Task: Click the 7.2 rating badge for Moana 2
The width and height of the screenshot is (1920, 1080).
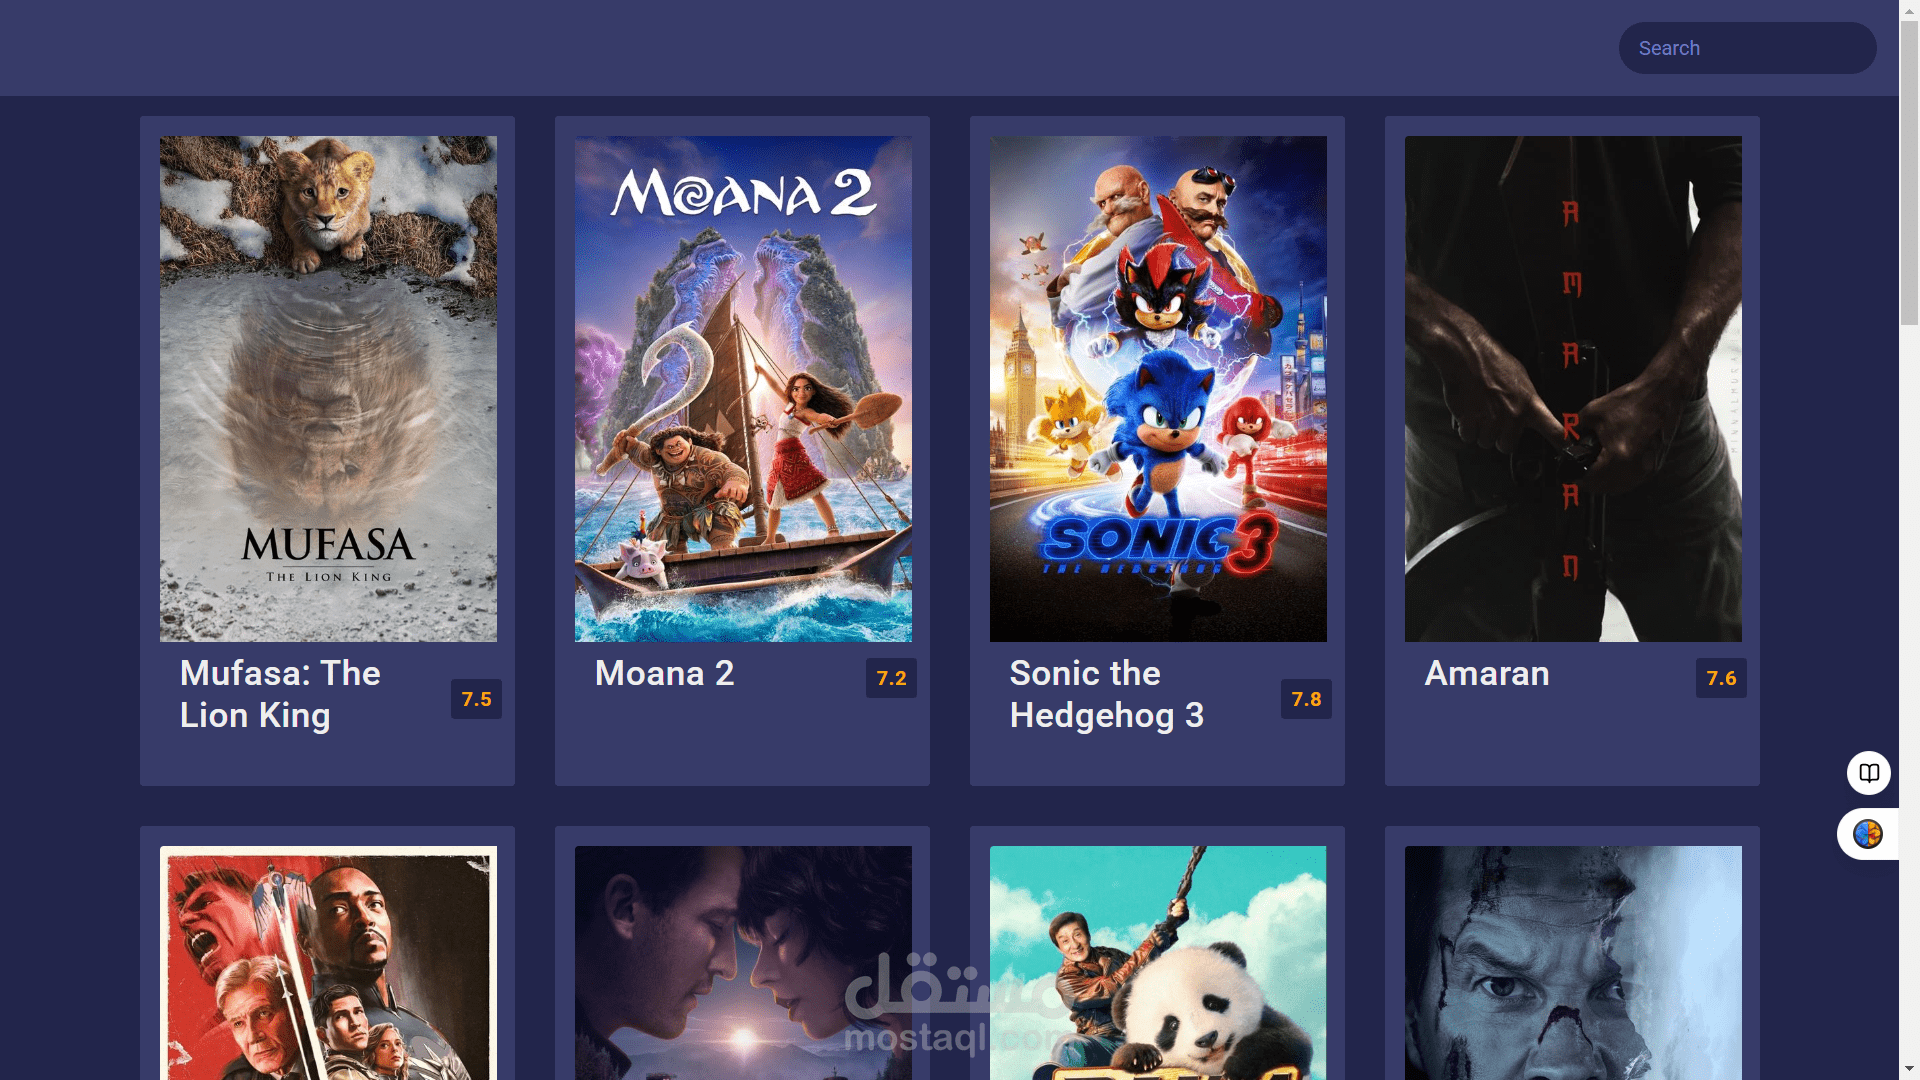Action: [891, 678]
